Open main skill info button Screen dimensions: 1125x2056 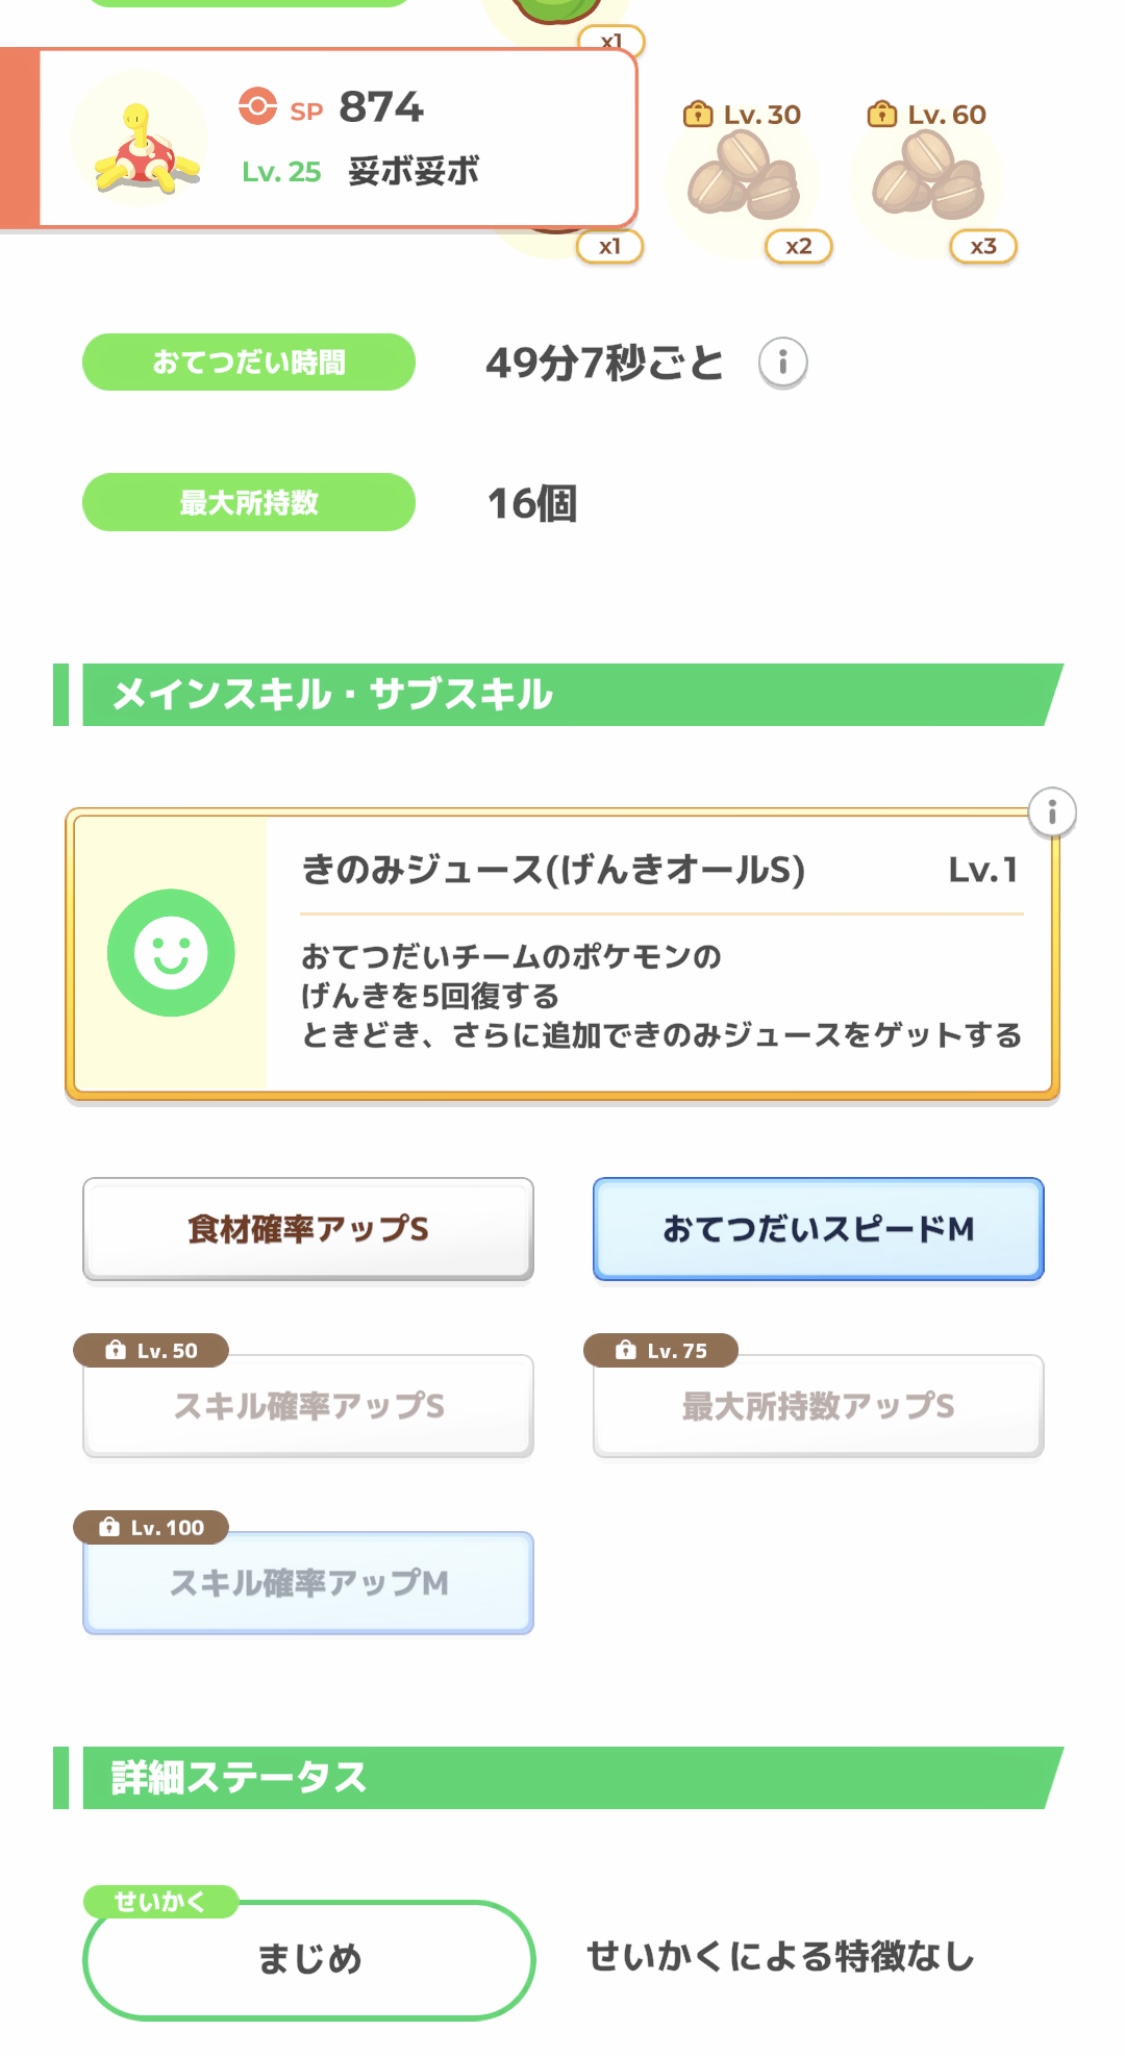click(1052, 813)
